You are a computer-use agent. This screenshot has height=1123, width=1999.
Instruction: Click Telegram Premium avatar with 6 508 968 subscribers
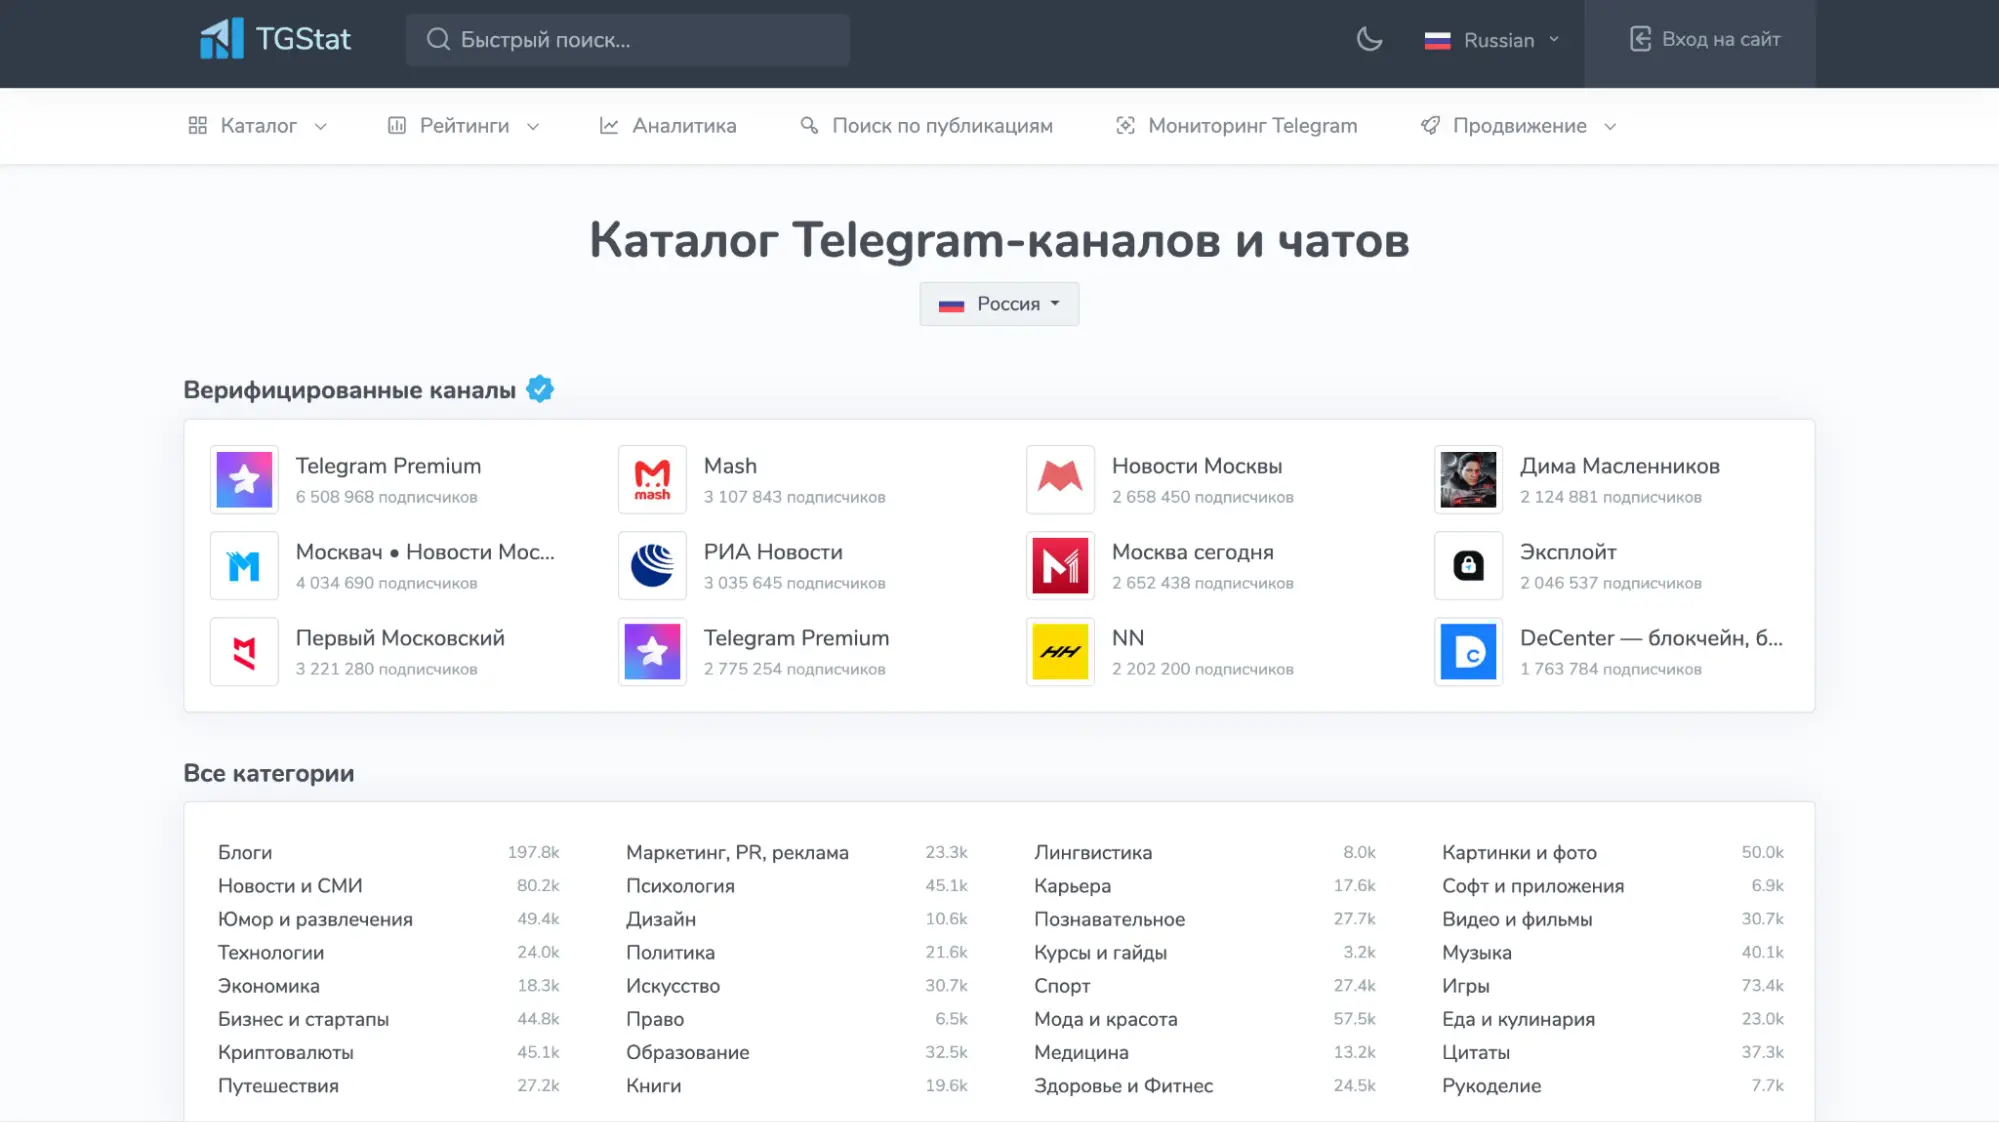pyautogui.click(x=244, y=479)
